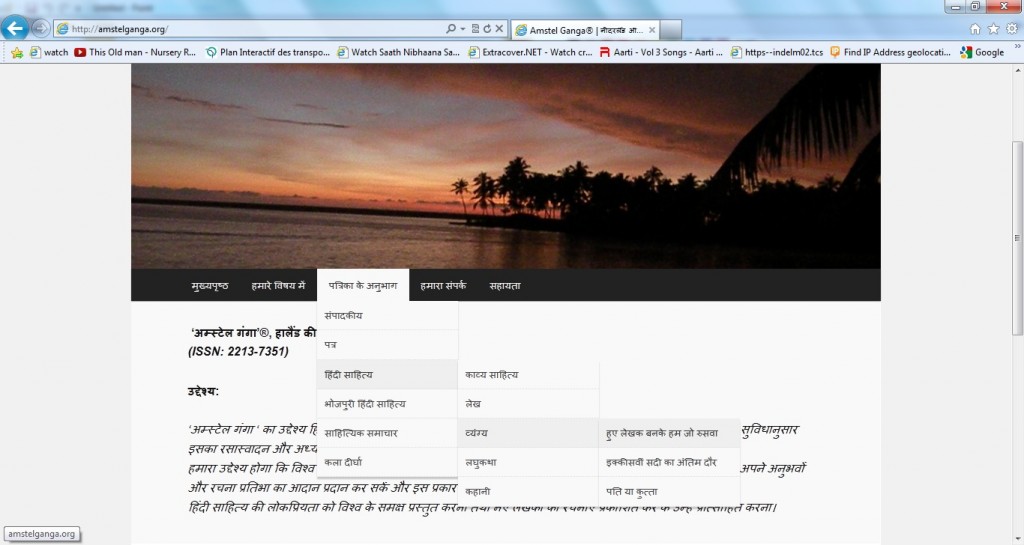Click the Refresh icon in address bar
The height and width of the screenshot is (545, 1024).
(x=486, y=29)
